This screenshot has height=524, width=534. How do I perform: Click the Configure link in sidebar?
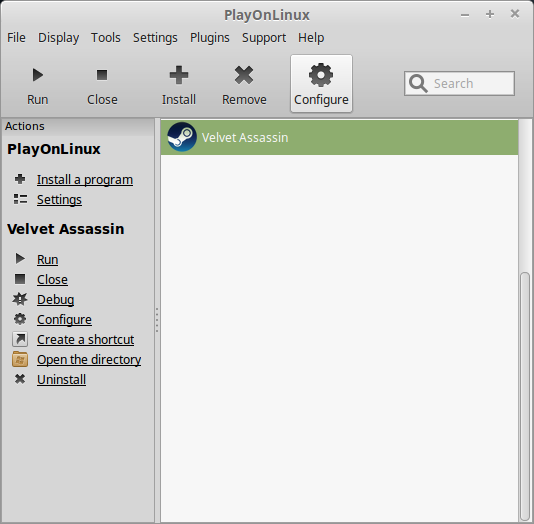(64, 319)
